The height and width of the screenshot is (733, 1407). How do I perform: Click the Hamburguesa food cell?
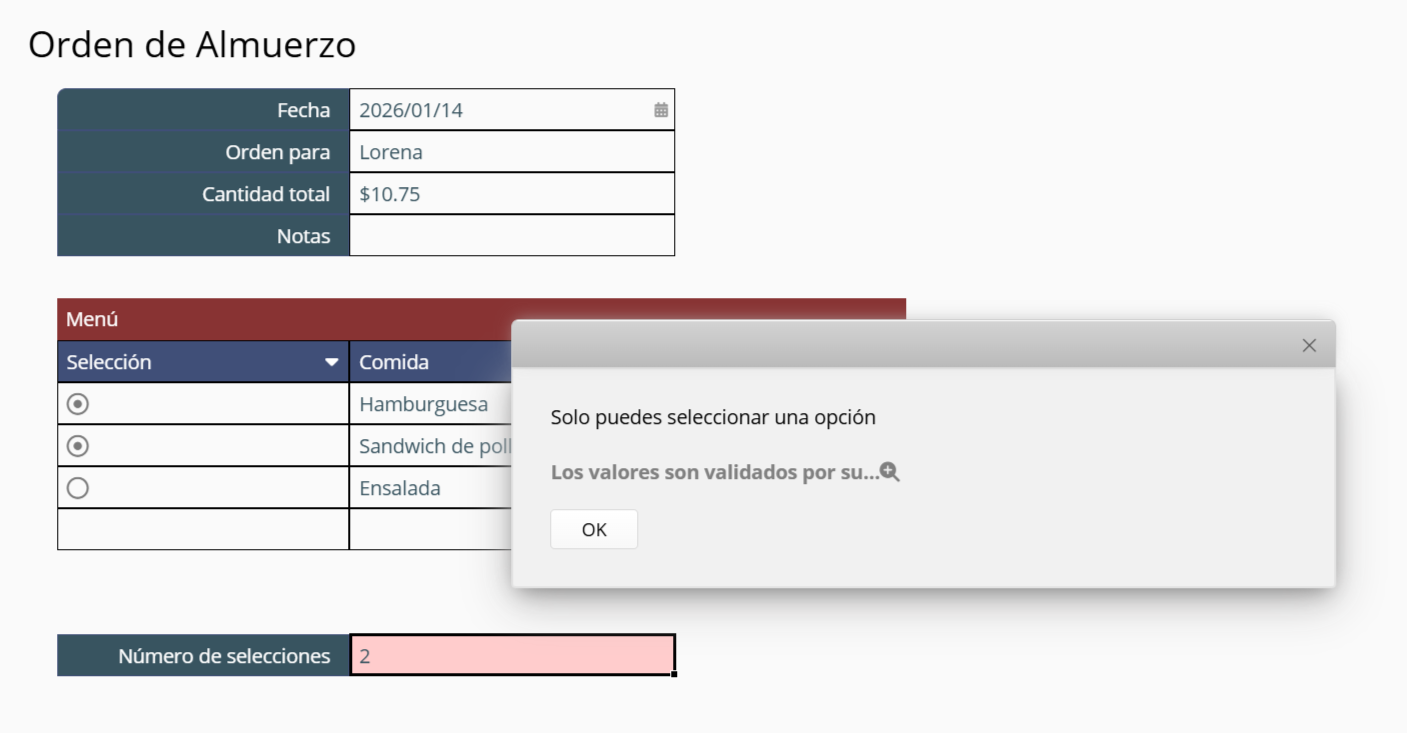[431, 404]
